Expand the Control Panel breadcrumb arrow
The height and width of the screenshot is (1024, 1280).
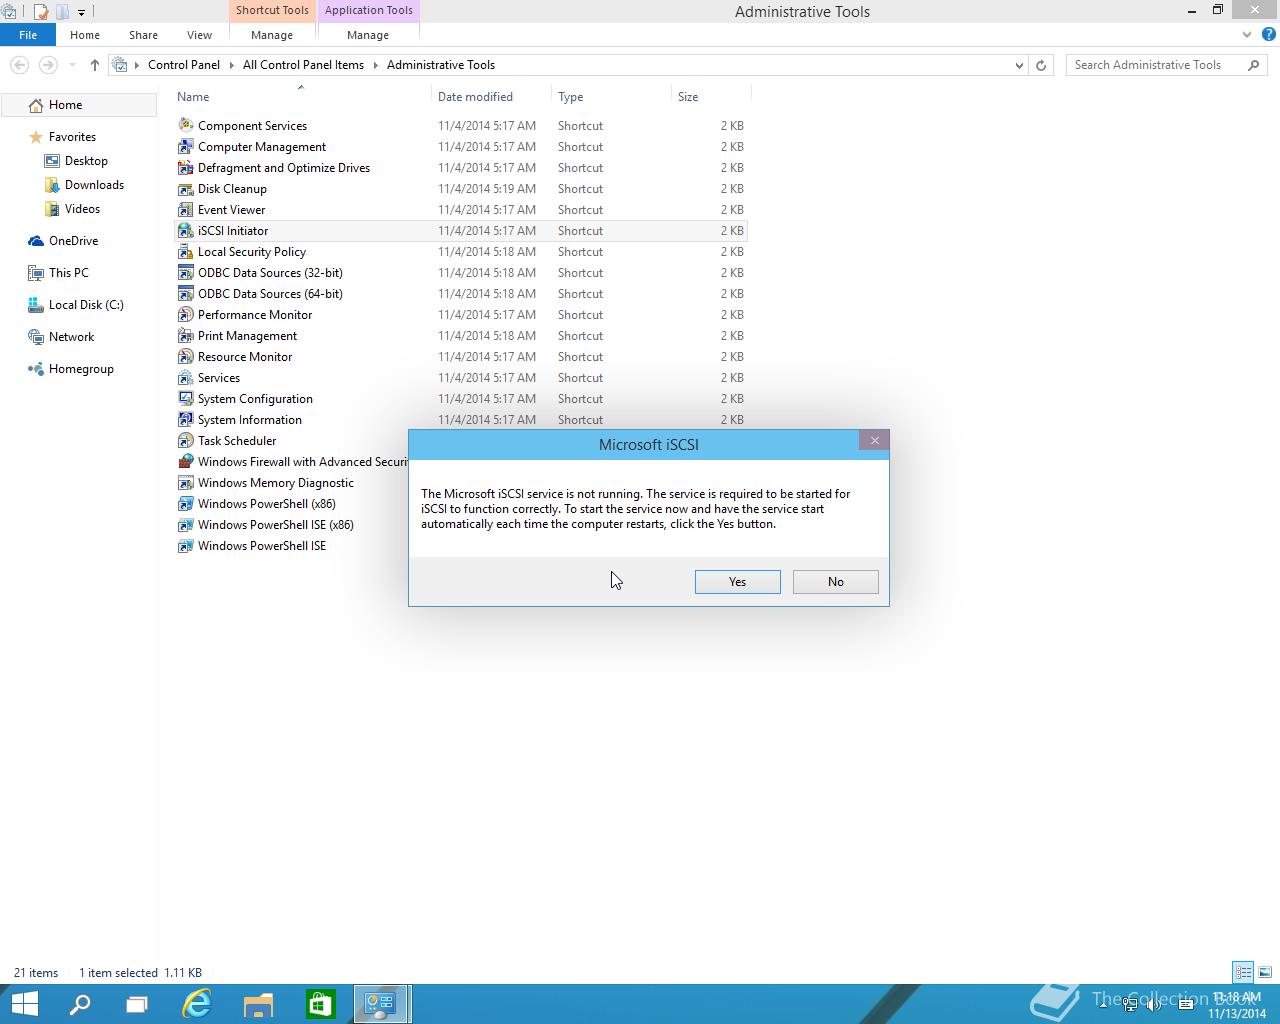pos(231,65)
